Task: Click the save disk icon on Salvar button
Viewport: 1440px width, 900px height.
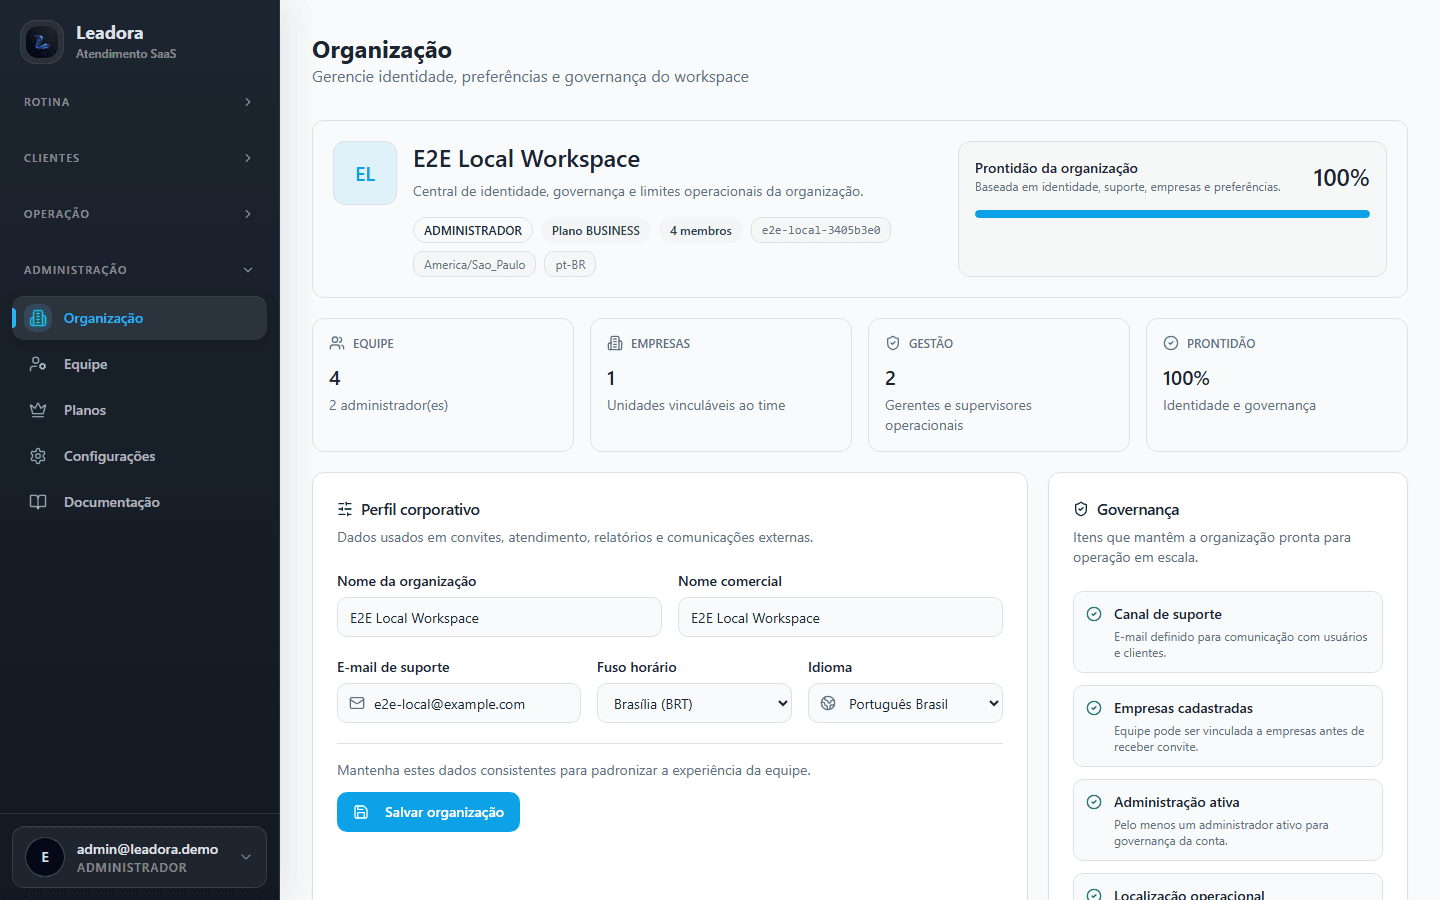Action: pos(362,812)
